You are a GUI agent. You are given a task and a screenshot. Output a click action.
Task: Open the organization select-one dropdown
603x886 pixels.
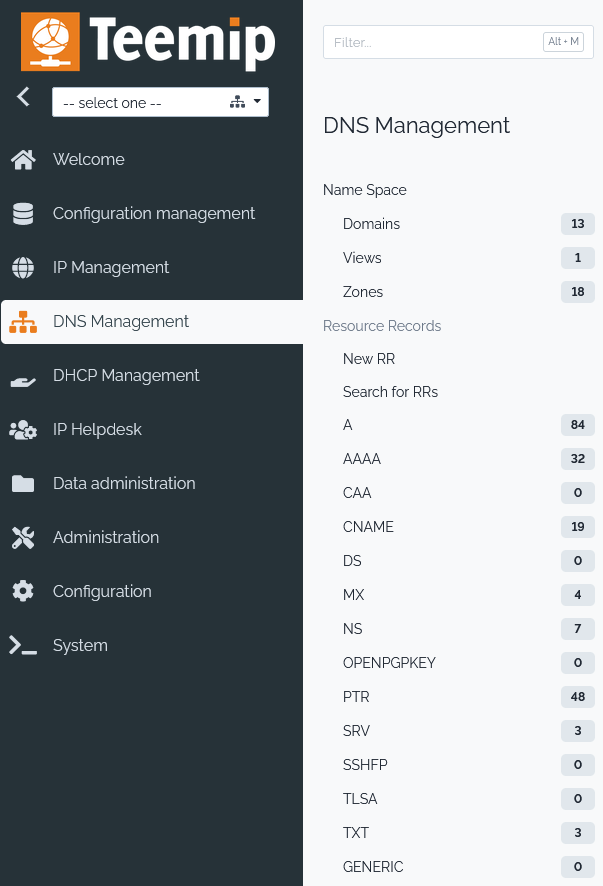click(160, 102)
